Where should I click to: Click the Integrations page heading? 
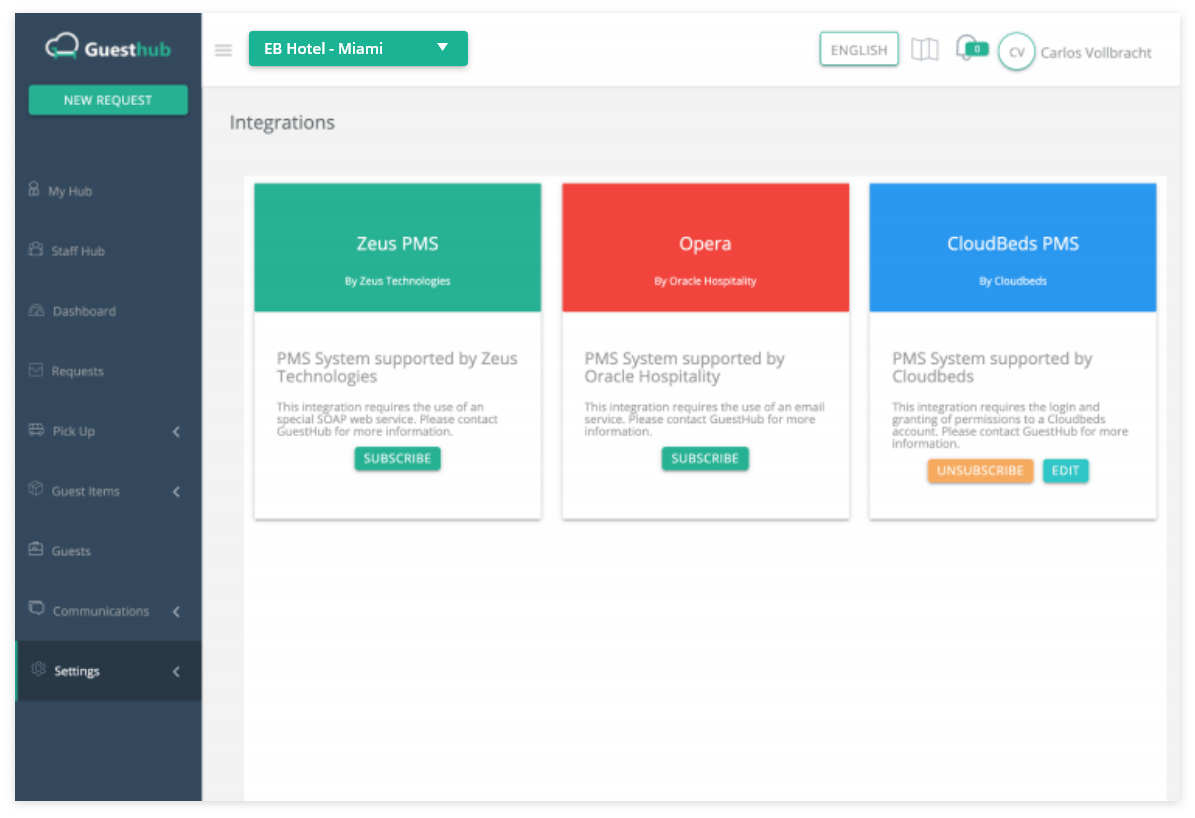coord(282,123)
